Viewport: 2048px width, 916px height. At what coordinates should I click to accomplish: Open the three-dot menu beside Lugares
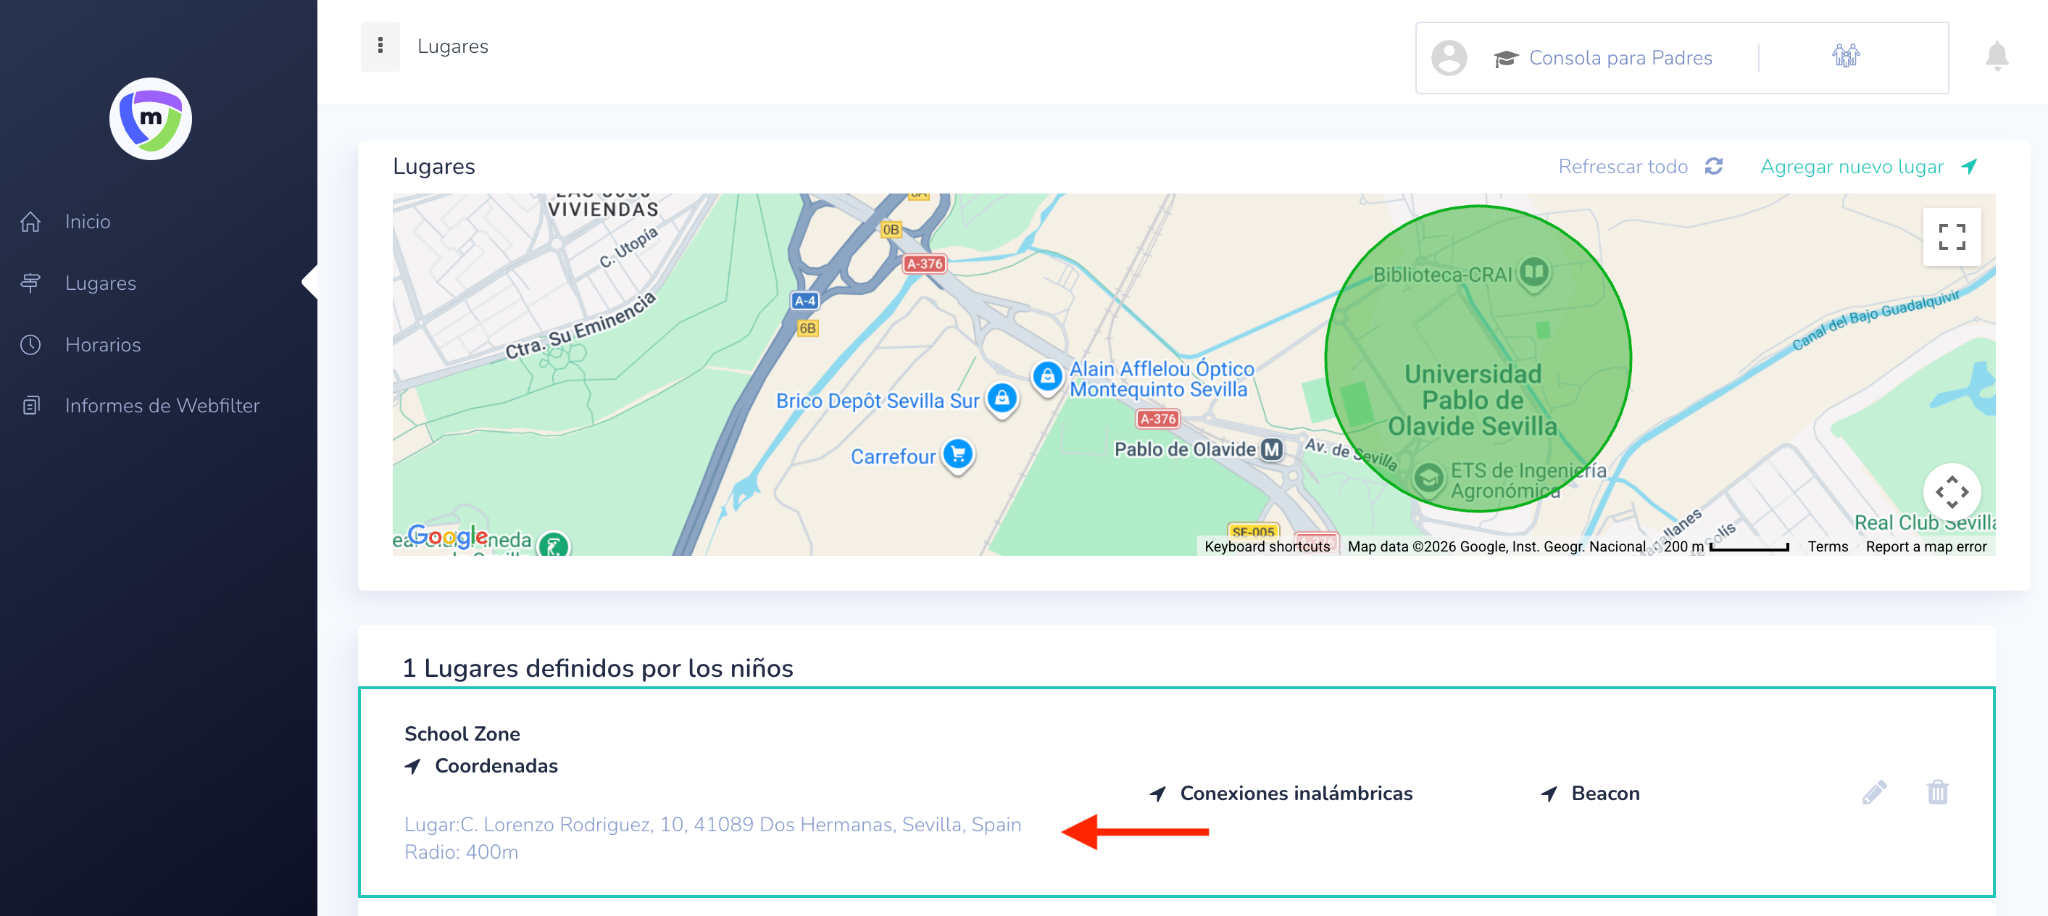tap(380, 46)
